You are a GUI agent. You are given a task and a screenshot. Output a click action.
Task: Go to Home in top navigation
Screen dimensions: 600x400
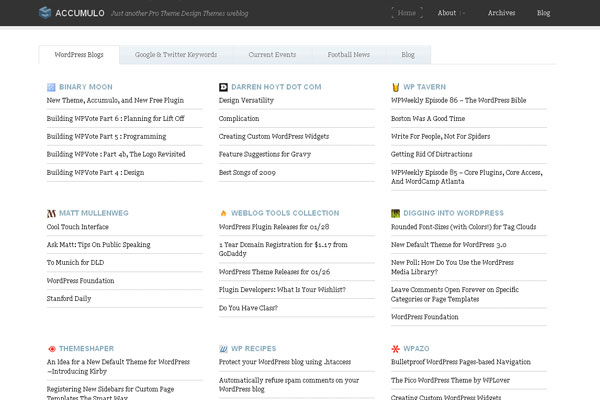407,13
